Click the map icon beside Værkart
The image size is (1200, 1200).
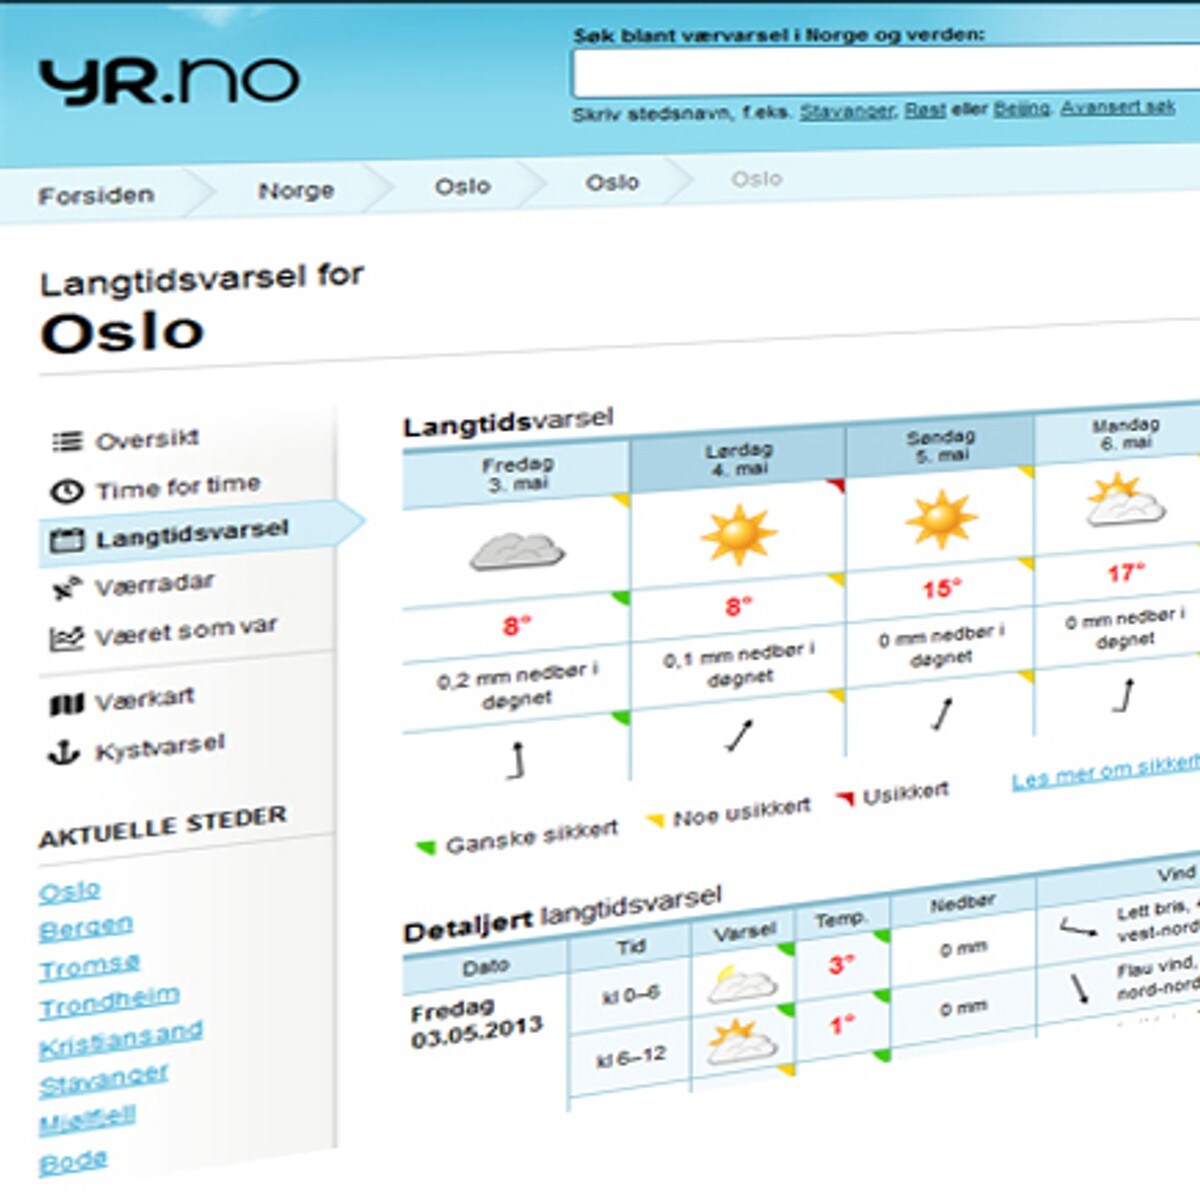[66, 705]
